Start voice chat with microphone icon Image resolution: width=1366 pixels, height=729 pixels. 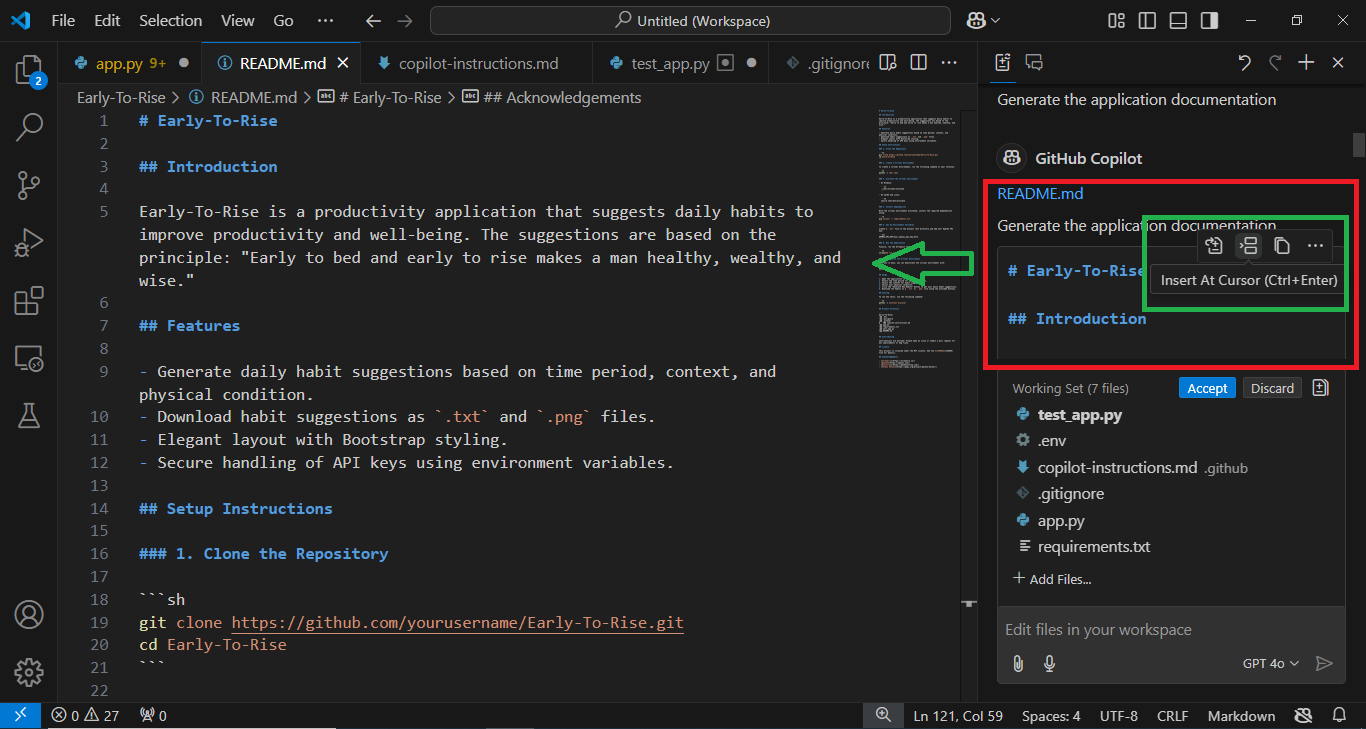point(1050,663)
